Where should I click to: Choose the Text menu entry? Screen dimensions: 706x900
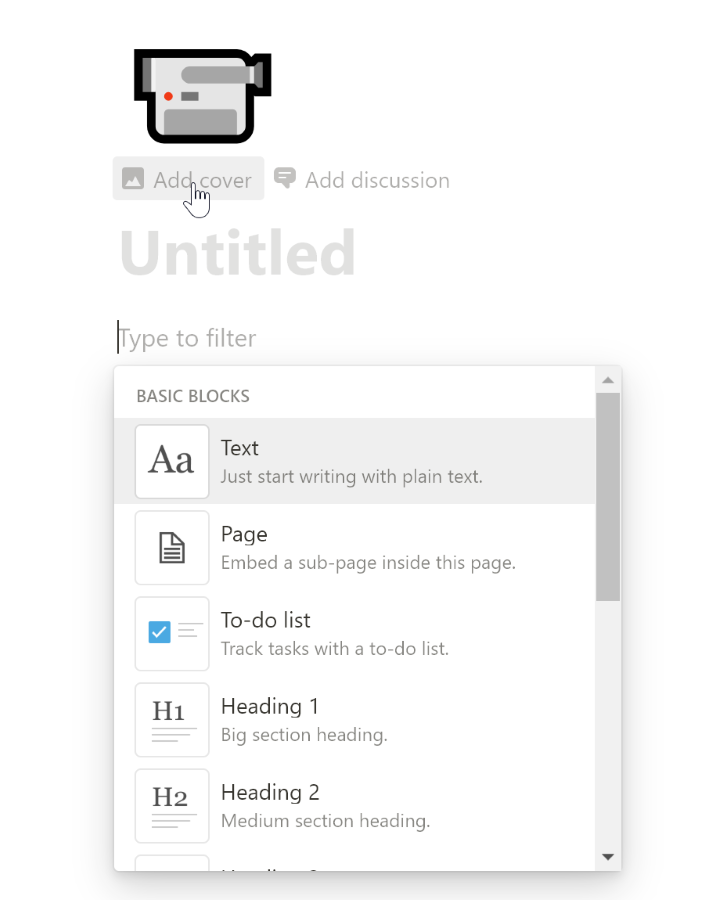(355, 461)
